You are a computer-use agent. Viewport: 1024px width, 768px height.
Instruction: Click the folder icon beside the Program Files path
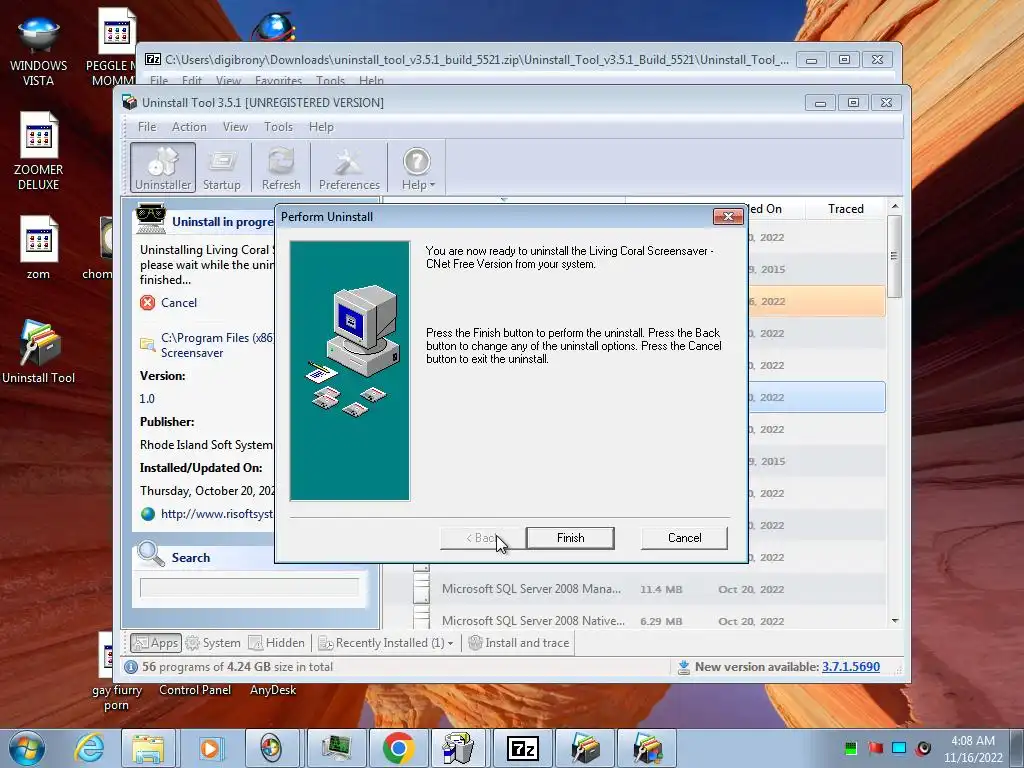tap(148, 344)
